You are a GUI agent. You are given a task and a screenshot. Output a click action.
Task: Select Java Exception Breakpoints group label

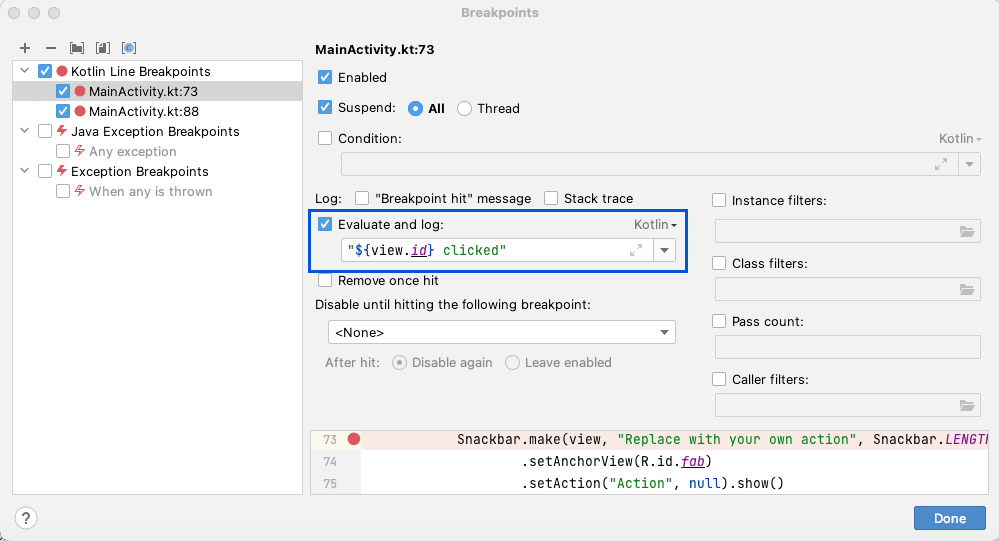(155, 131)
